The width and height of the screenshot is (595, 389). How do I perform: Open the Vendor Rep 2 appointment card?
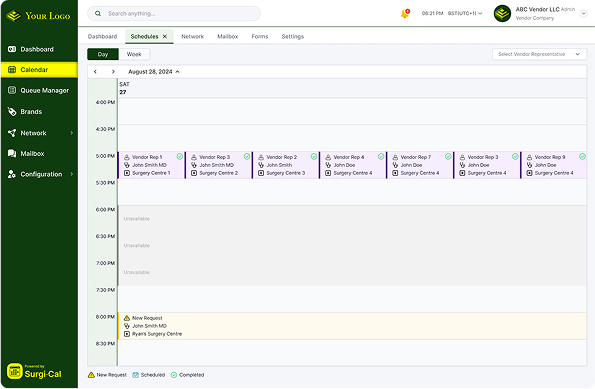[x=286, y=165]
